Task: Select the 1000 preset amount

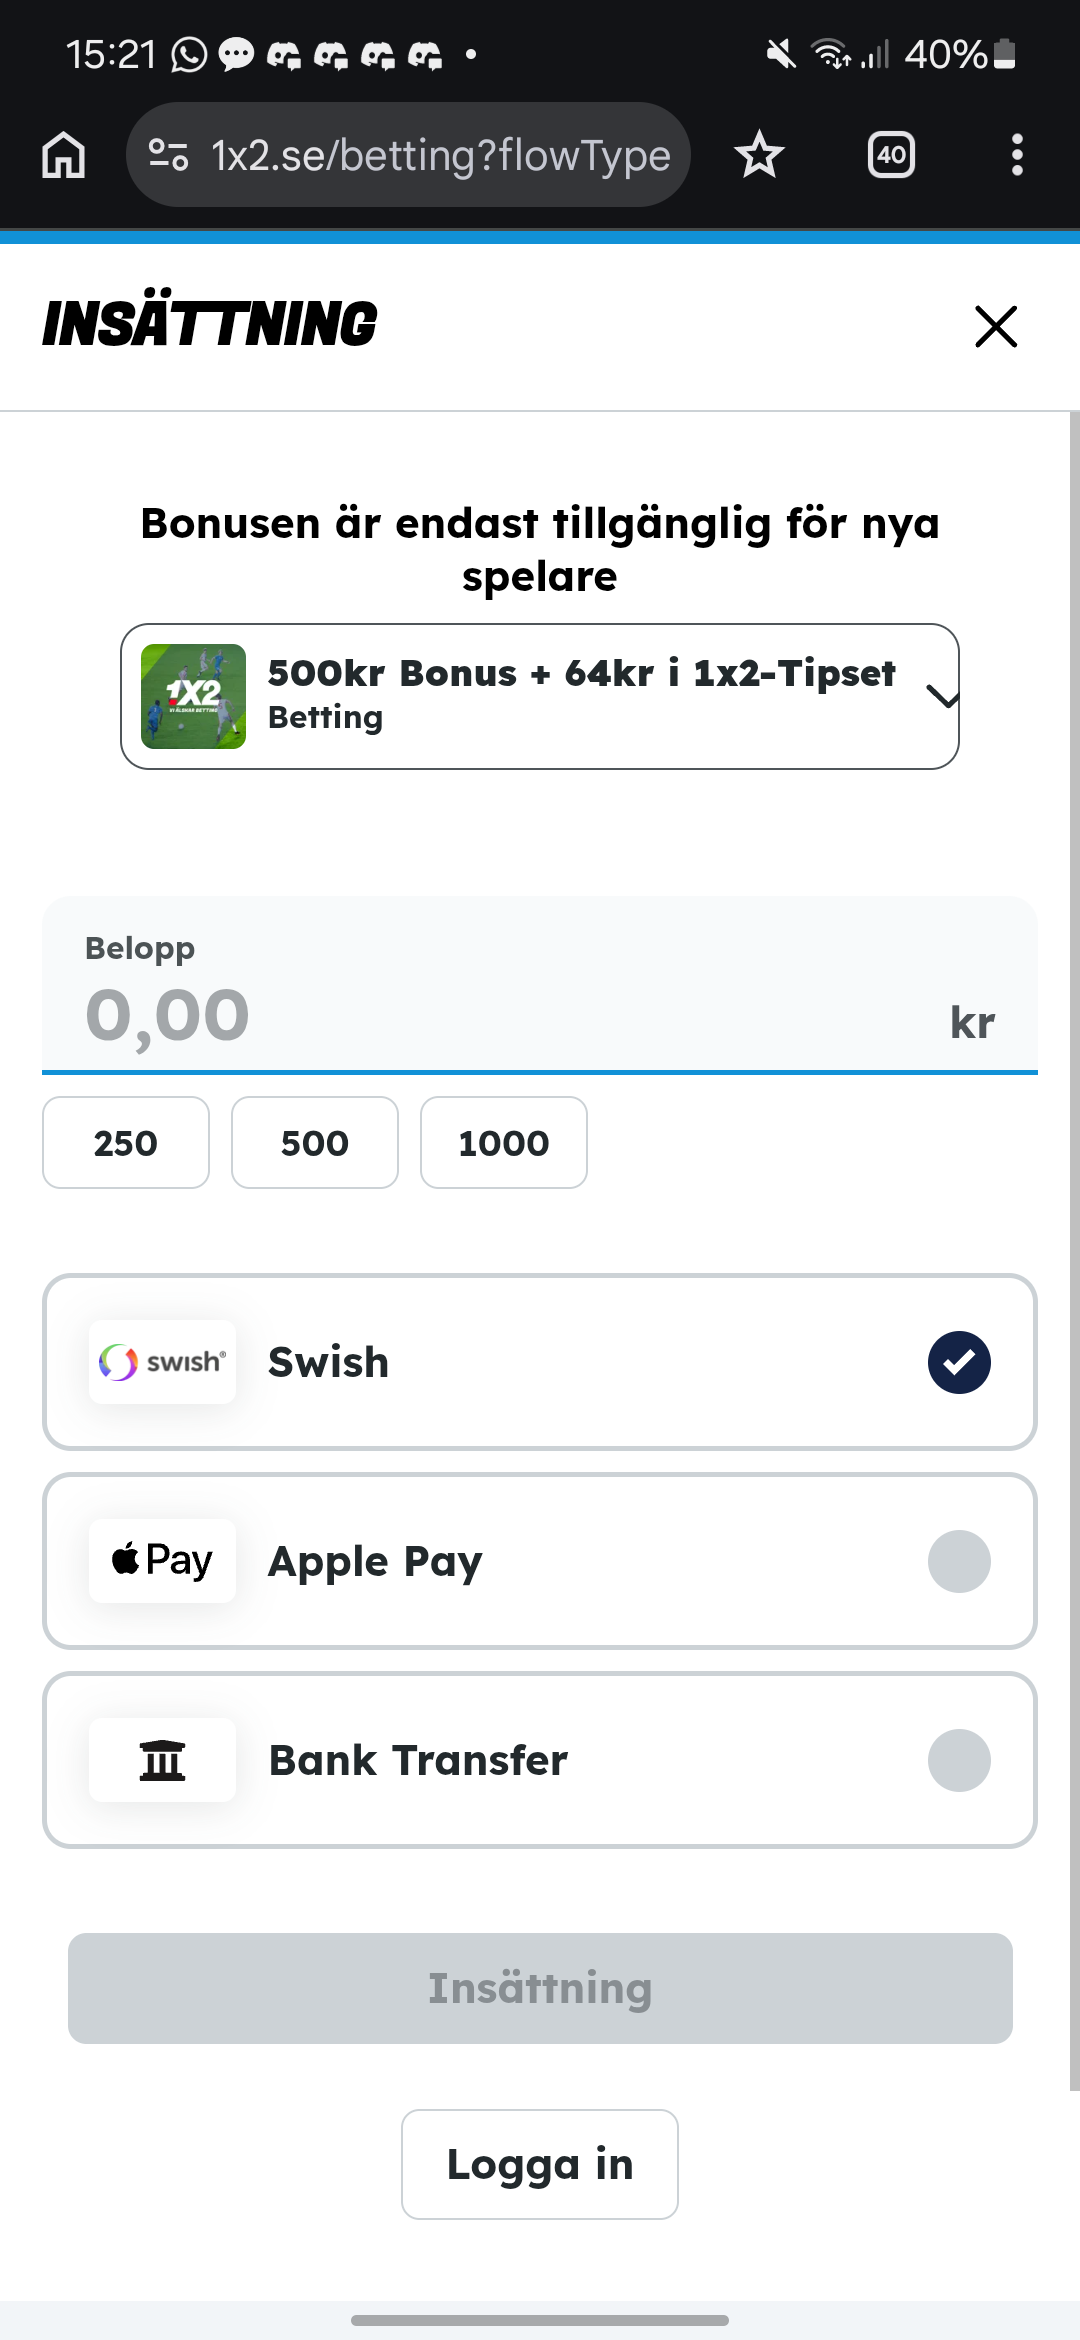Action: 504,1143
